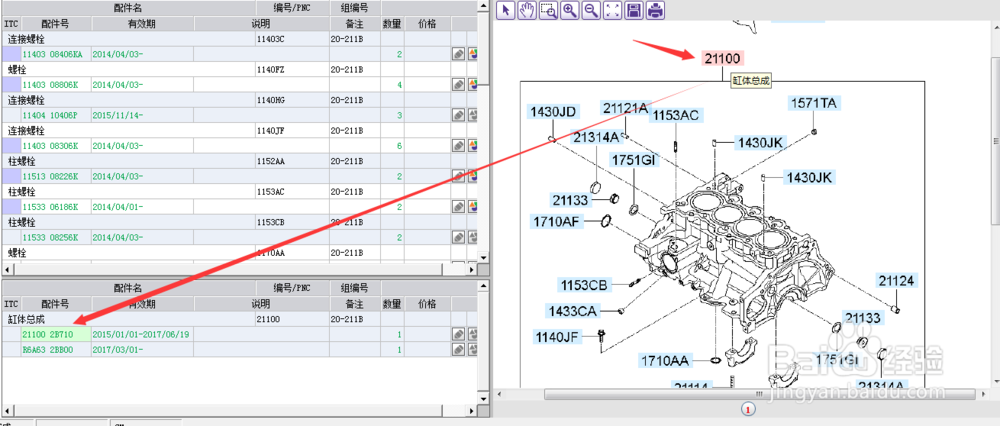Click 编号/PNC header in lower table
Viewport: 1000px width, 426px height.
[291, 288]
